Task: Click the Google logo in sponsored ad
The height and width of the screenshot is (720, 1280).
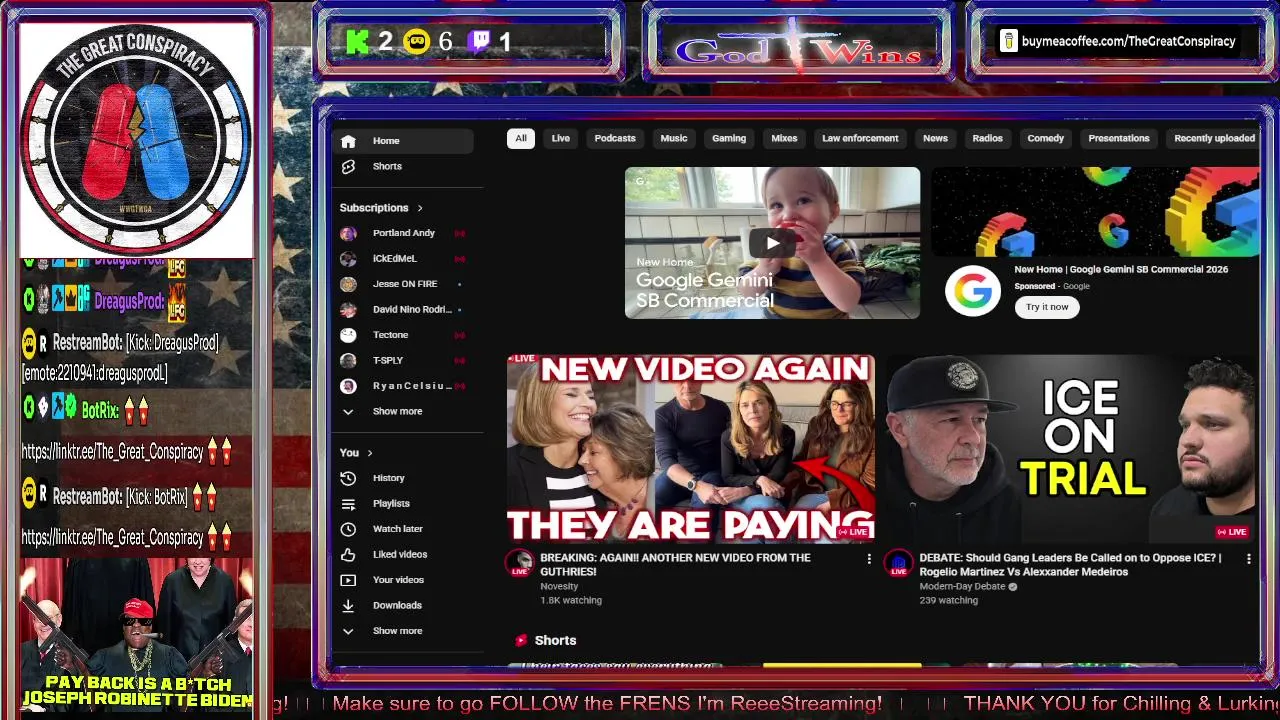Action: tap(973, 292)
